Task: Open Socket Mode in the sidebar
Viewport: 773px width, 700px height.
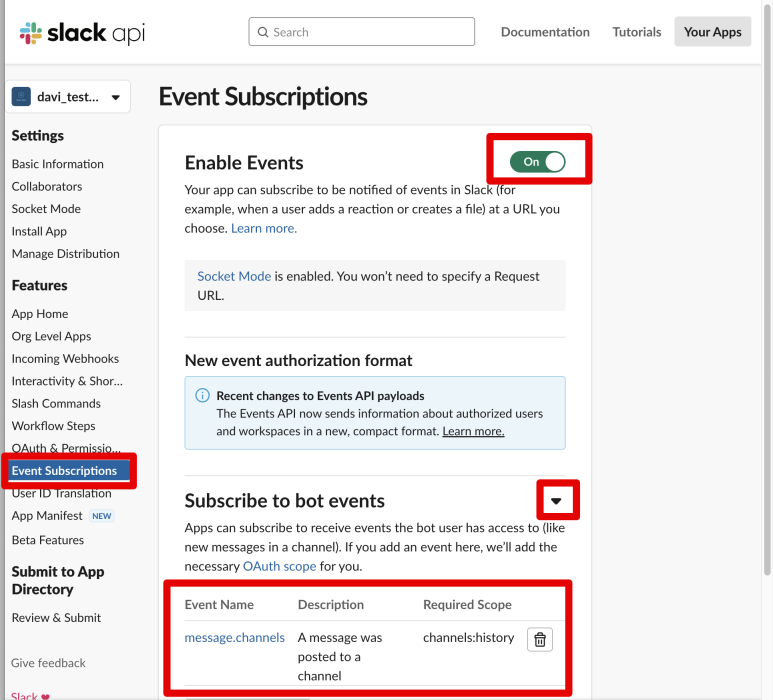Action: pos(46,209)
